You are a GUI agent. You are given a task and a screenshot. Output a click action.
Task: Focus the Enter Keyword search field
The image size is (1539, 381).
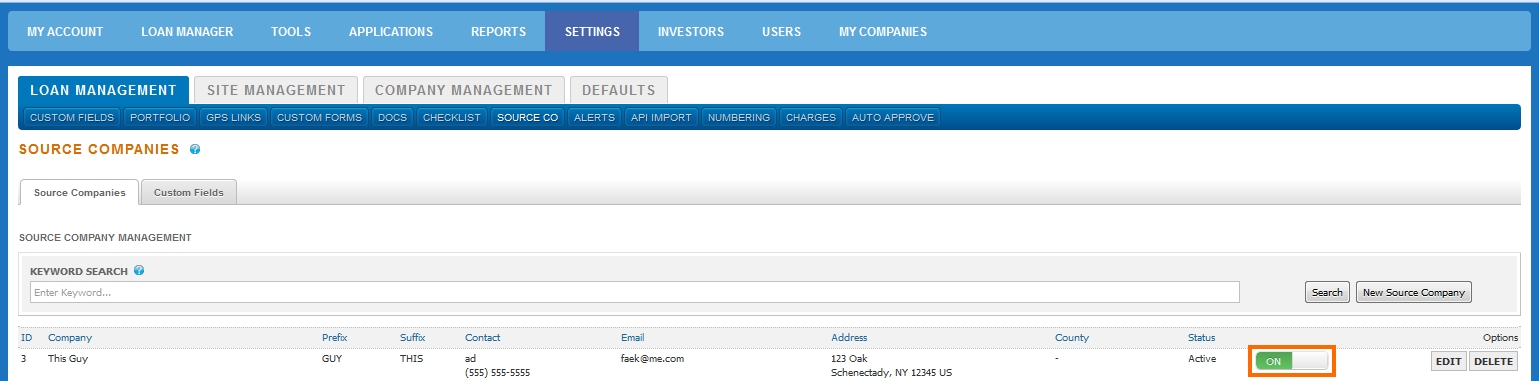click(x=634, y=292)
